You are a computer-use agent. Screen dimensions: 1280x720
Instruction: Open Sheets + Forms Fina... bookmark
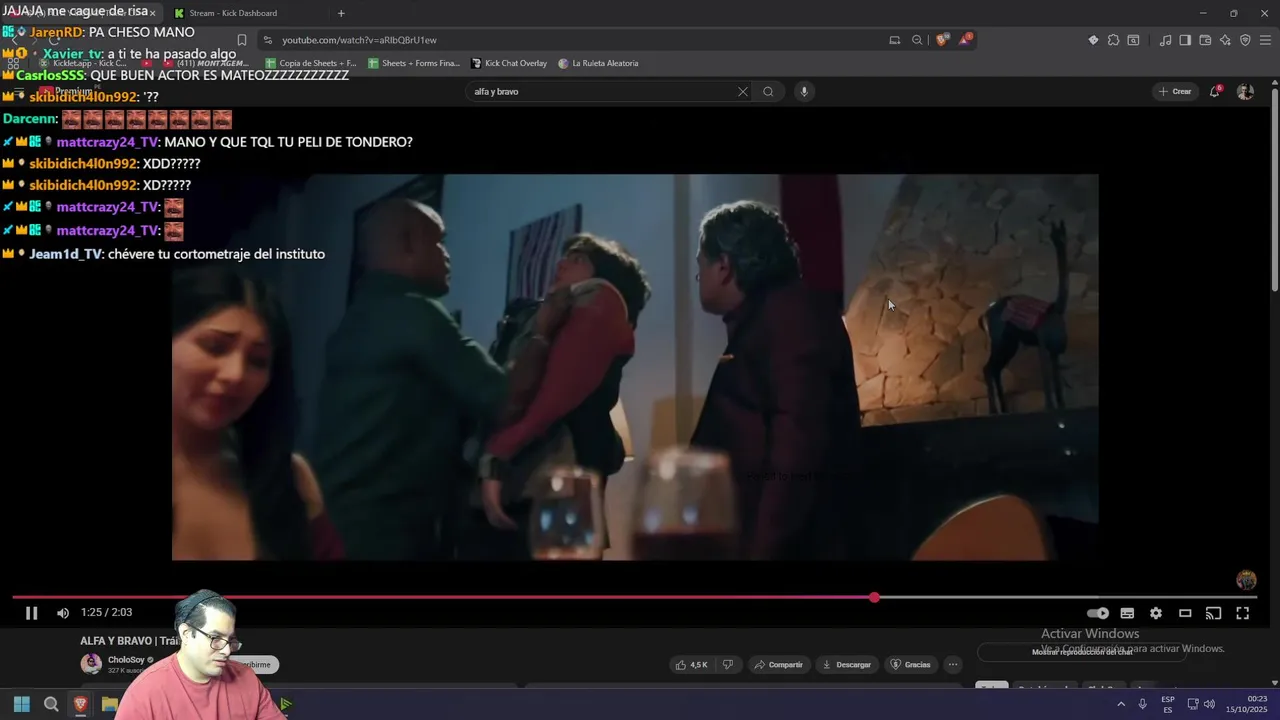(x=414, y=63)
